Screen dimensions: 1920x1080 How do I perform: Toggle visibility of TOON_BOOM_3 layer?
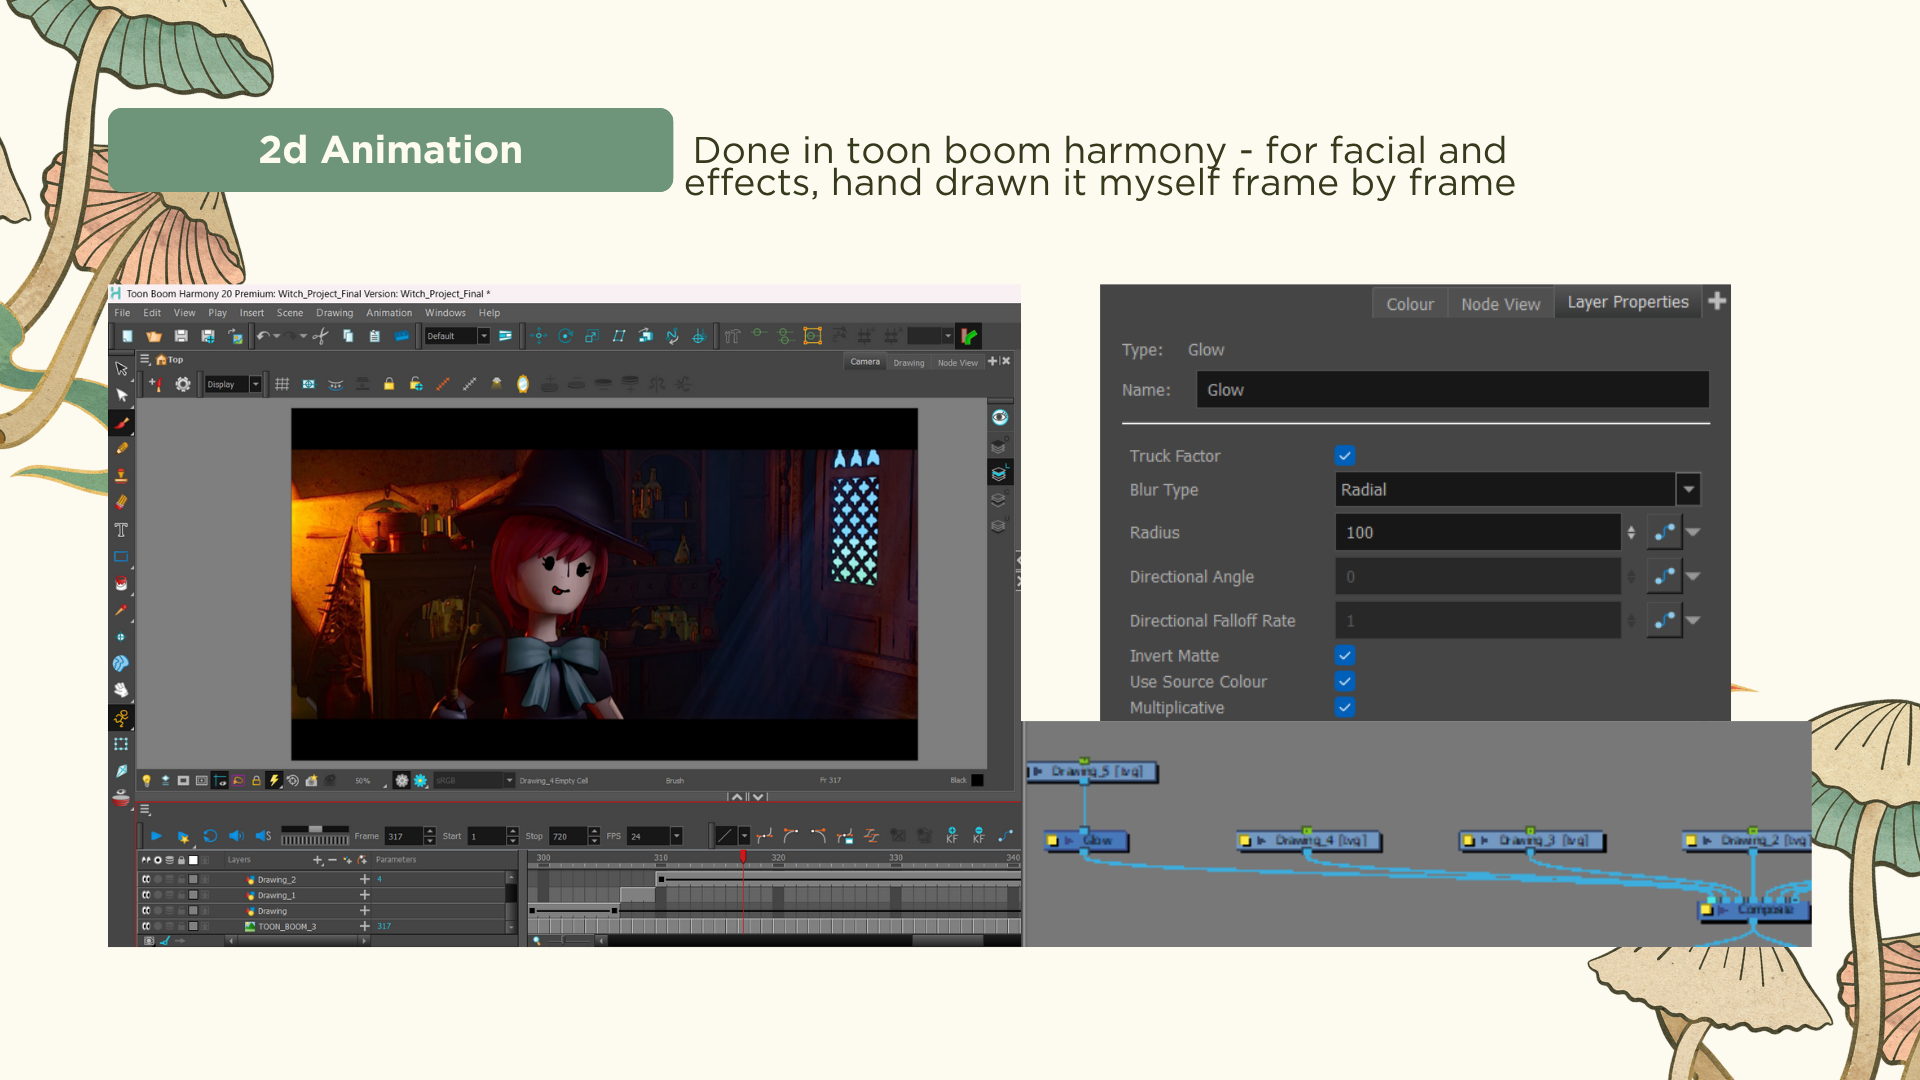[x=146, y=927]
